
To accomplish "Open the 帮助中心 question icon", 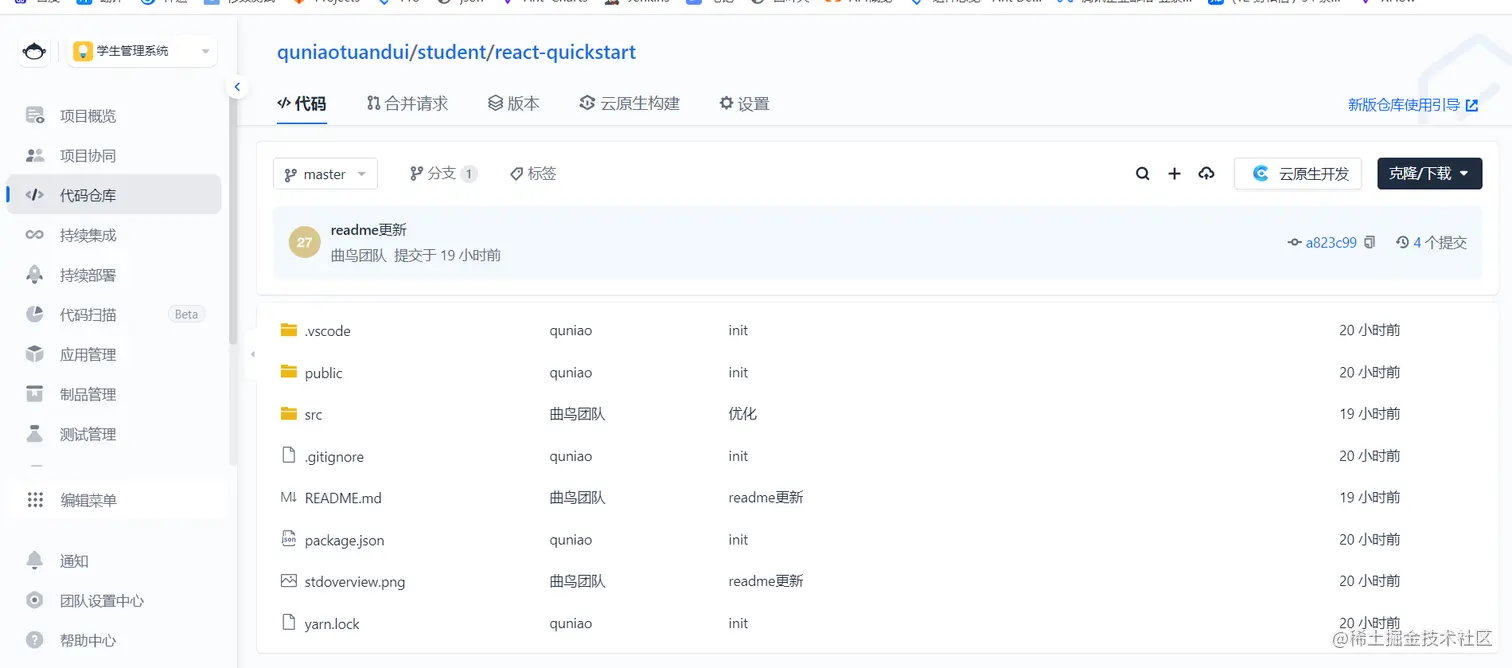I will [35, 640].
